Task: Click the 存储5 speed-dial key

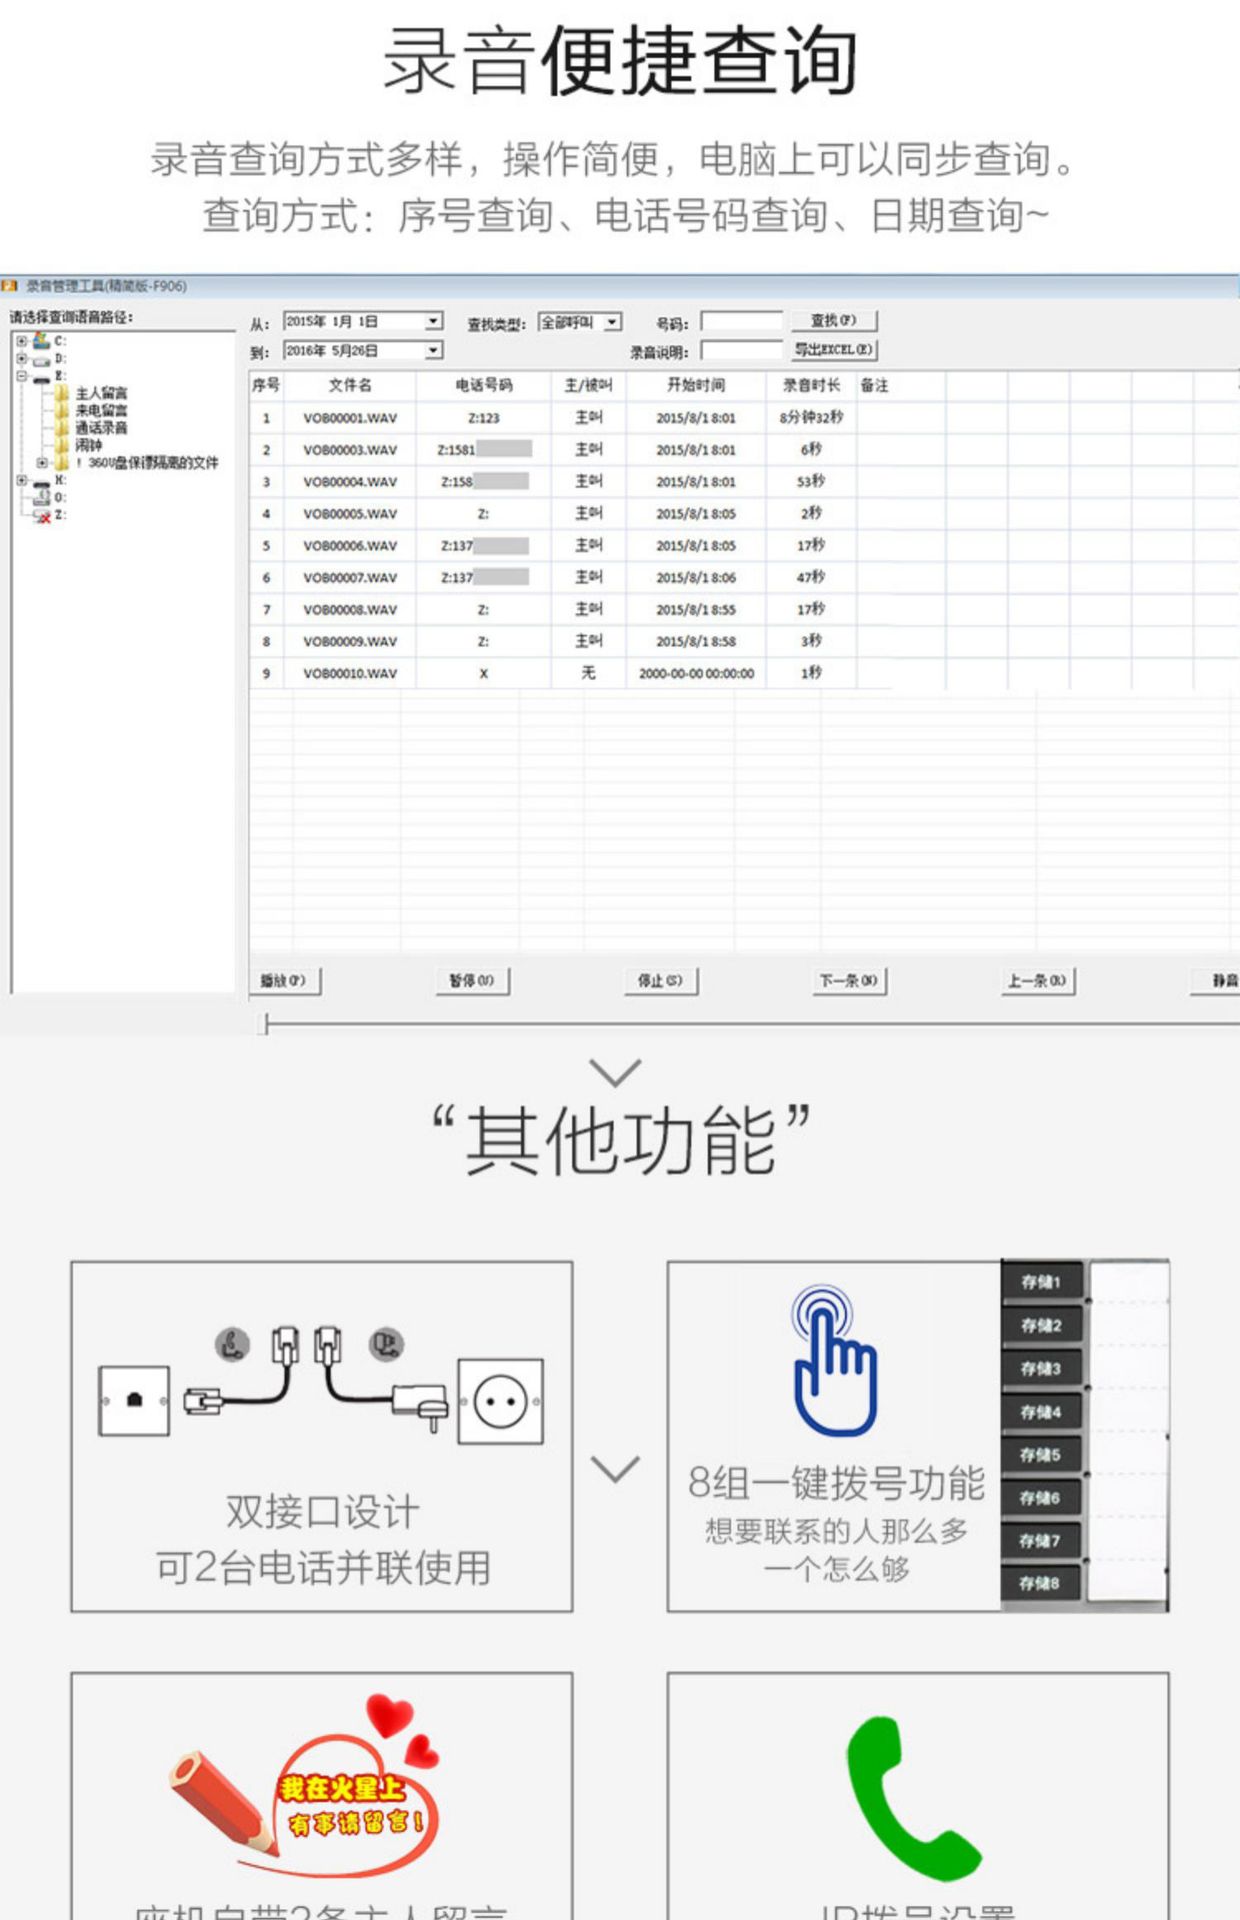Action: tap(1042, 1455)
